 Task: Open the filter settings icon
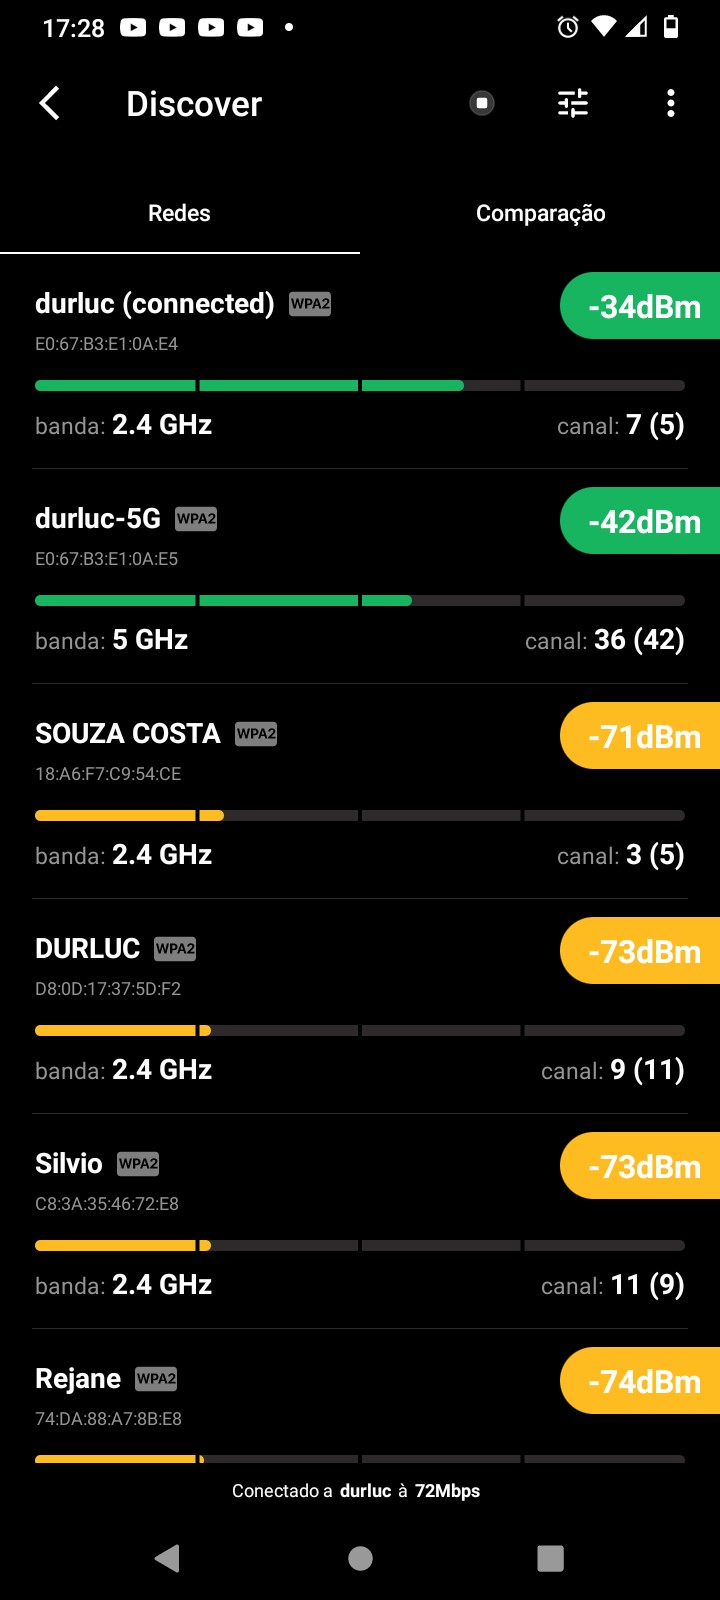pos(573,103)
